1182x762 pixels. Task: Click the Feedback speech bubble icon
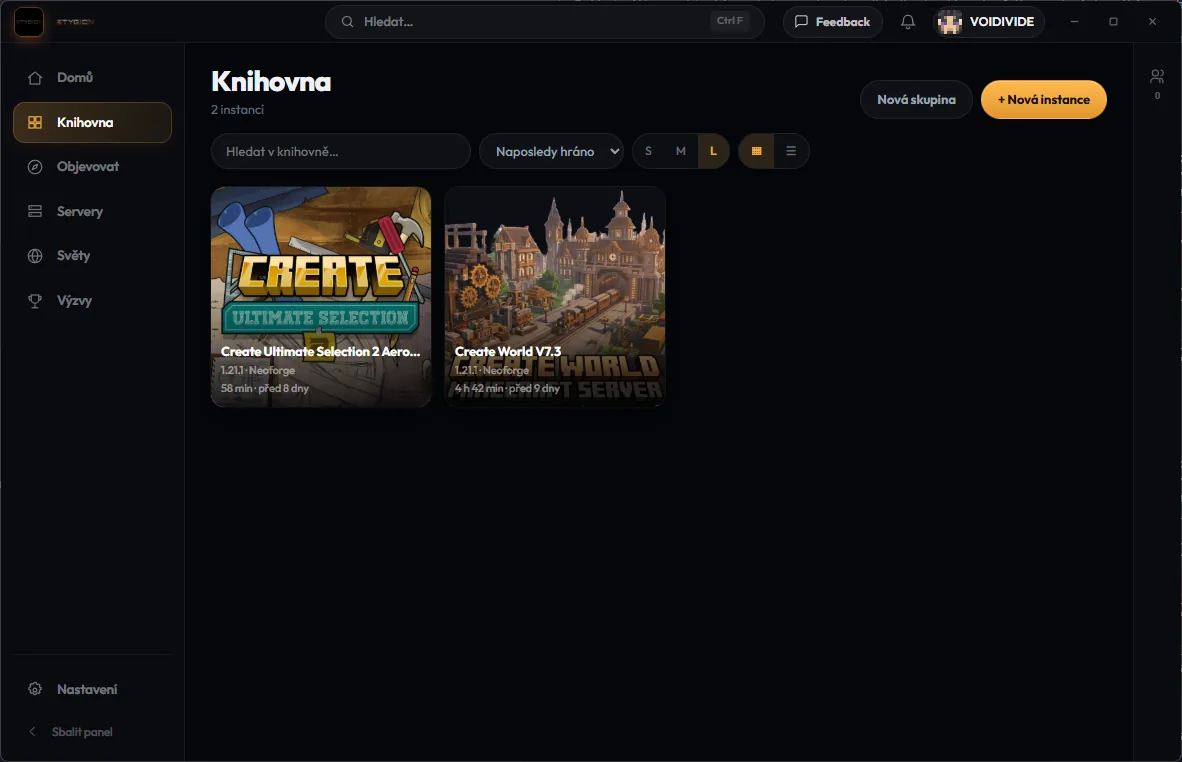tap(801, 22)
